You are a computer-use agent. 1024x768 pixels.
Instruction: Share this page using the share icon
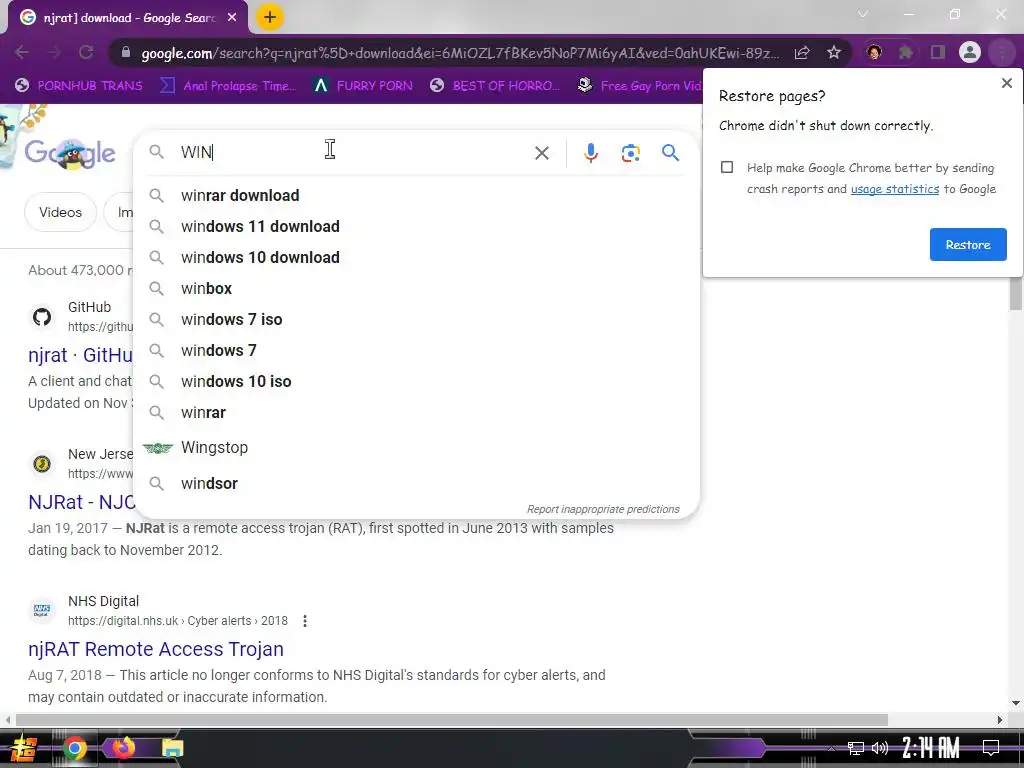(802, 53)
